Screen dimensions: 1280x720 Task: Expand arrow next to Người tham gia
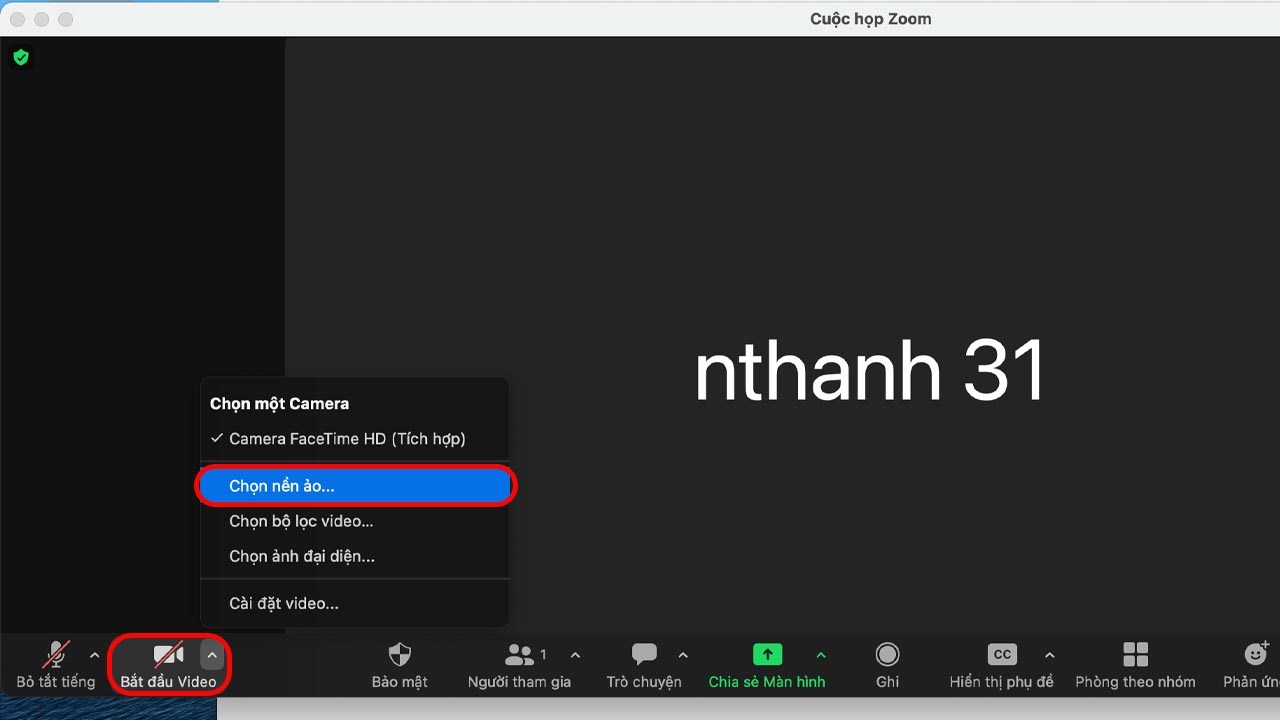pos(575,655)
